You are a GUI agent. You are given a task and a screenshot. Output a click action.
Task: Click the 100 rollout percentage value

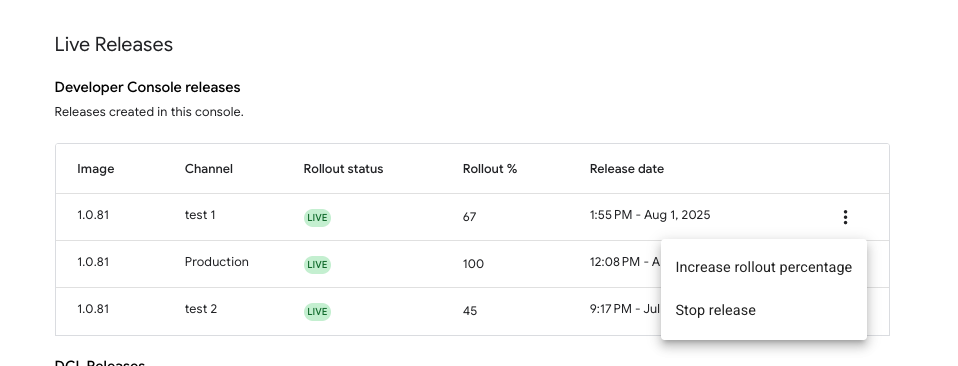pyautogui.click(x=473, y=264)
